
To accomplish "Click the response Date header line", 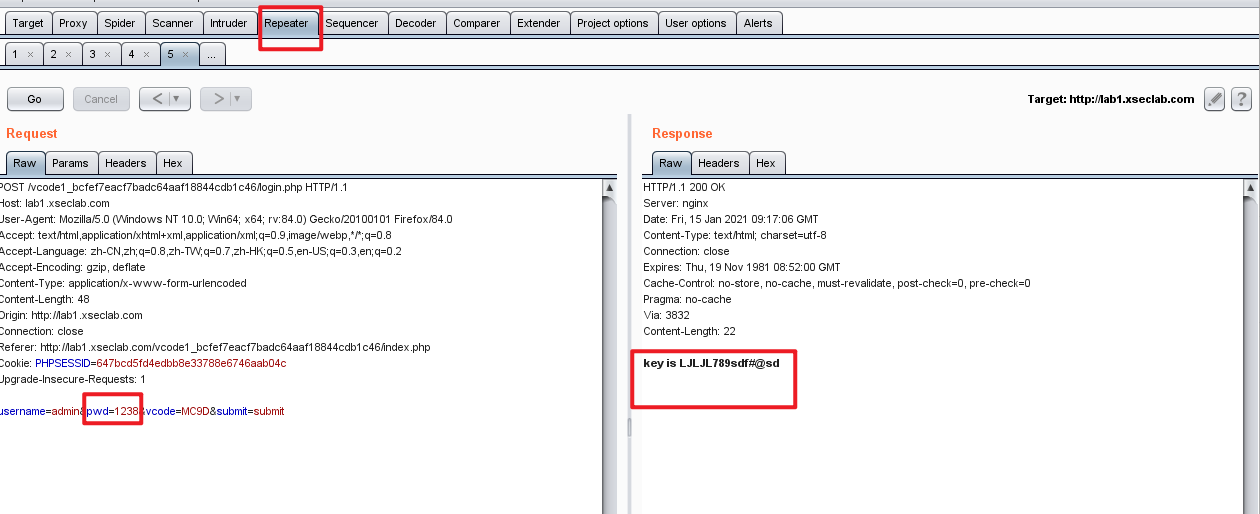I will click(731, 219).
